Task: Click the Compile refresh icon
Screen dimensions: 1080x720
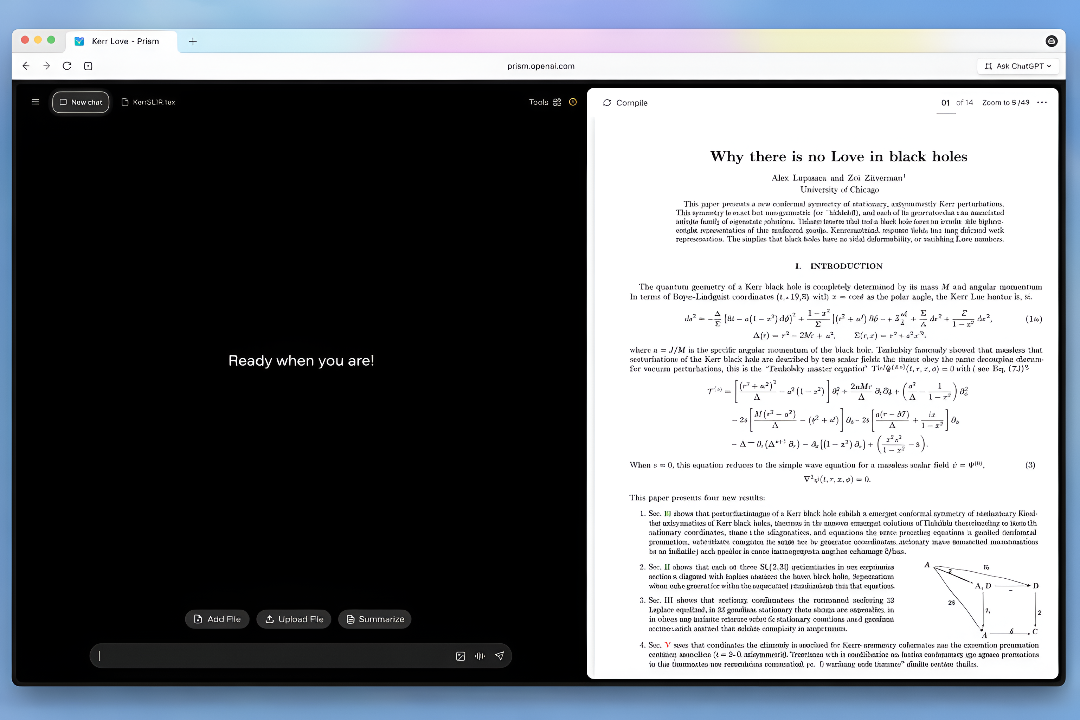Action: pyautogui.click(x=607, y=102)
